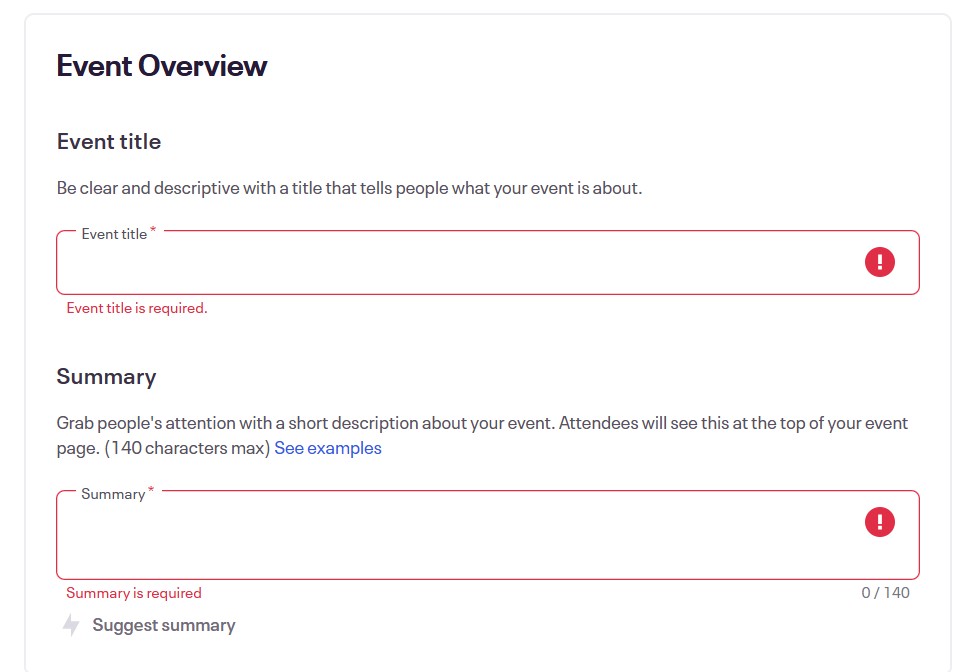Click the Event Overview main heading
The image size is (957, 672).
pos(162,66)
